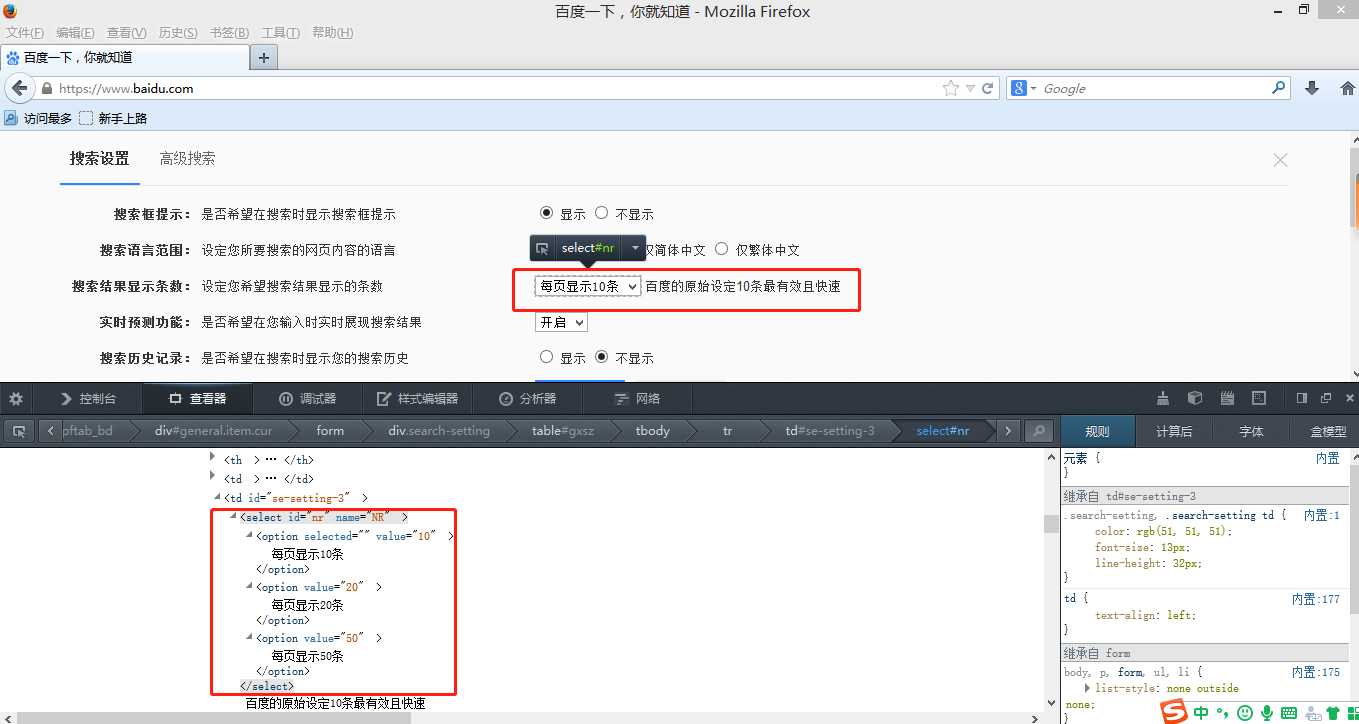The height and width of the screenshot is (724, 1359).
Task: Toggle devtools side docking icon
Action: click(x=1302, y=398)
